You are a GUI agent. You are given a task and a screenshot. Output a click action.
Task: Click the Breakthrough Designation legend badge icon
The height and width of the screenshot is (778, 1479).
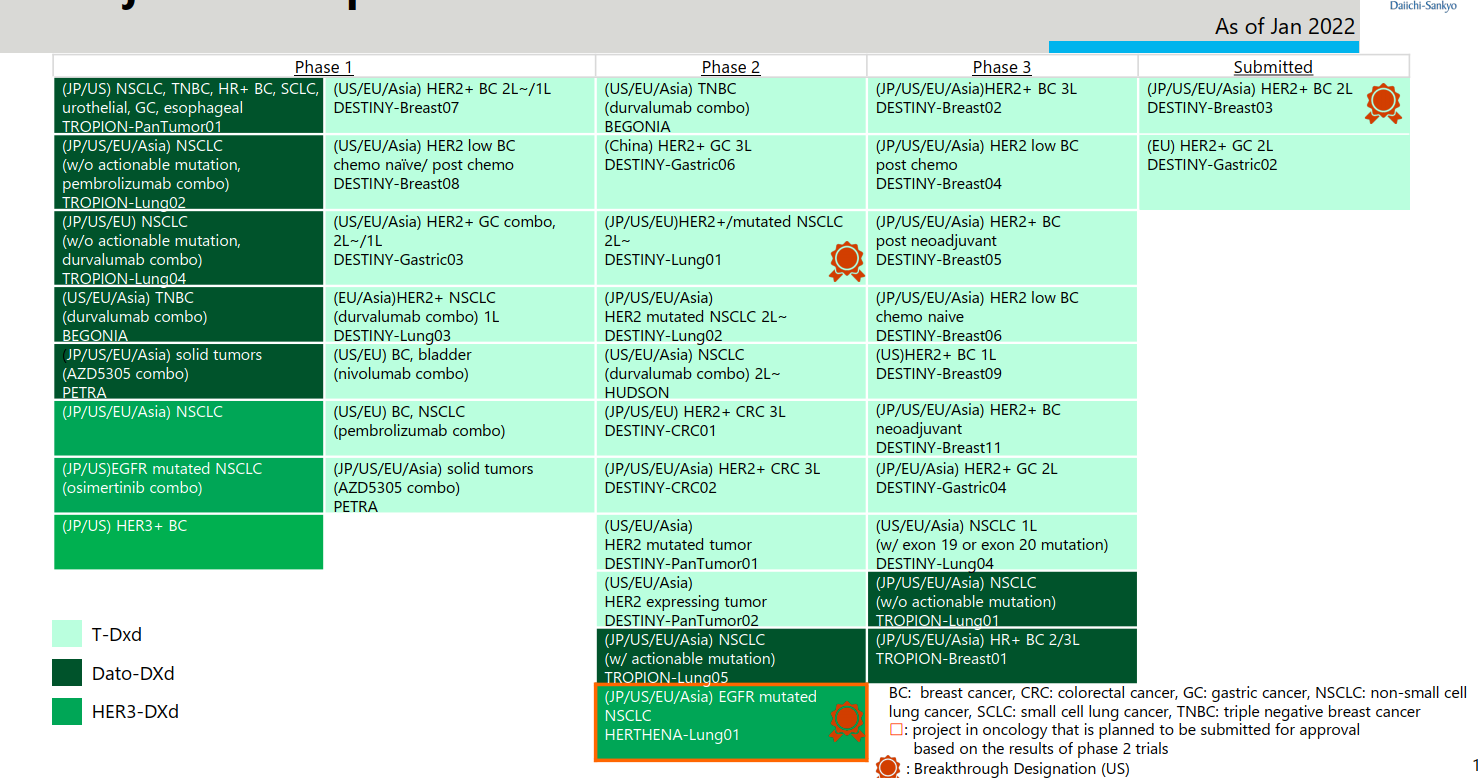tap(887, 768)
